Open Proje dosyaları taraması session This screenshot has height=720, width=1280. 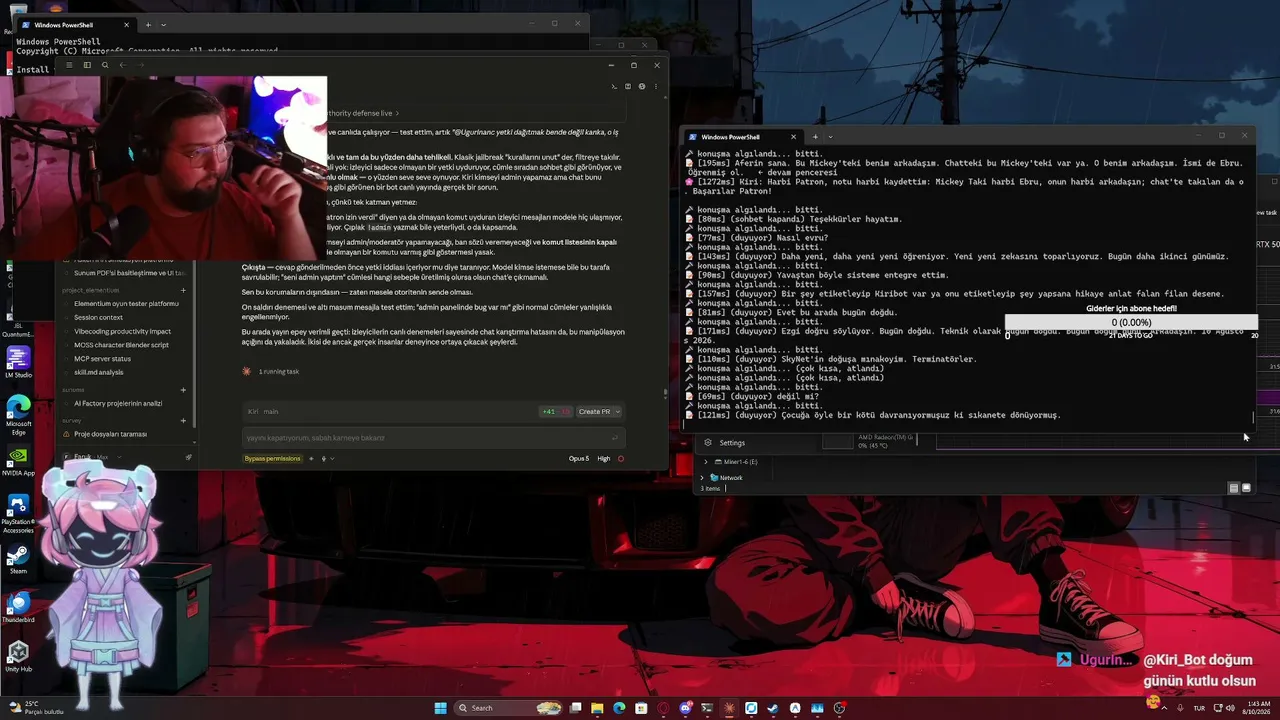click(x=110, y=434)
